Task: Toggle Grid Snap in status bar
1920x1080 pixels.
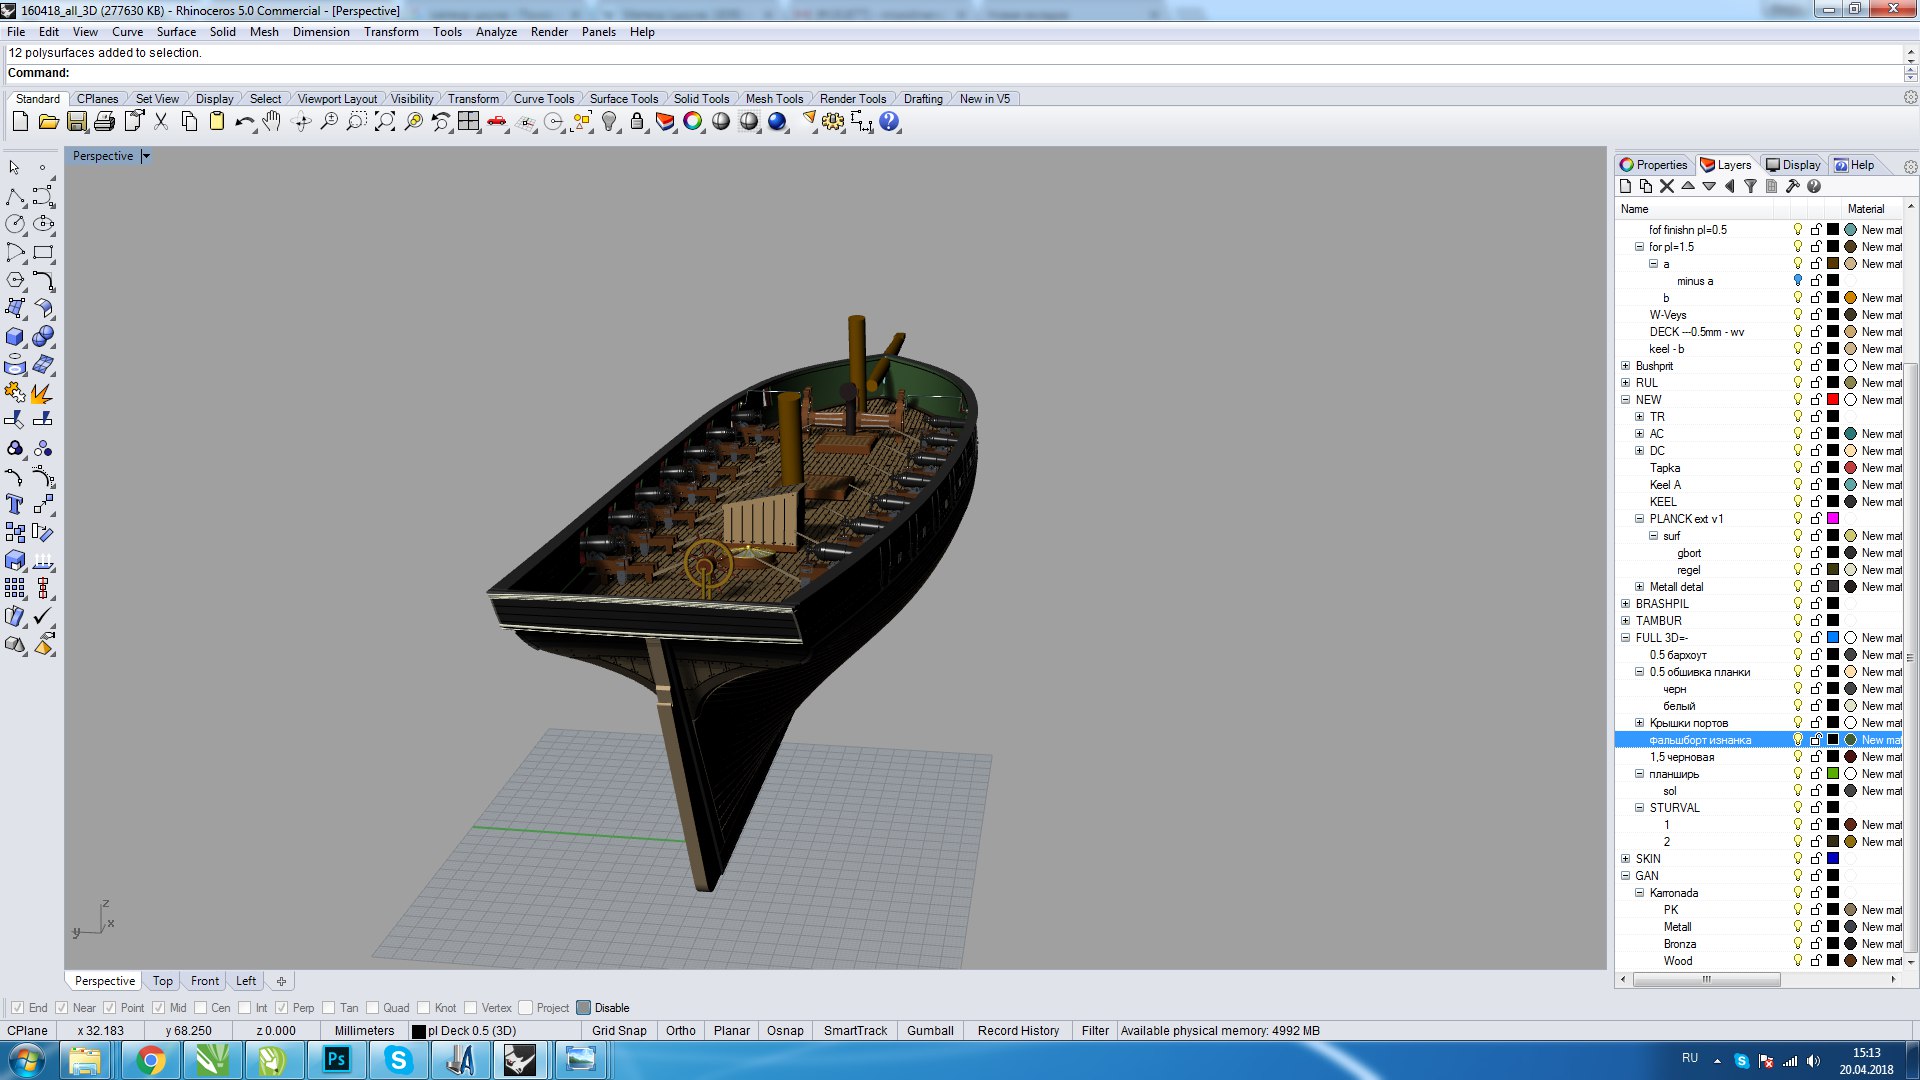Action: tap(619, 1031)
